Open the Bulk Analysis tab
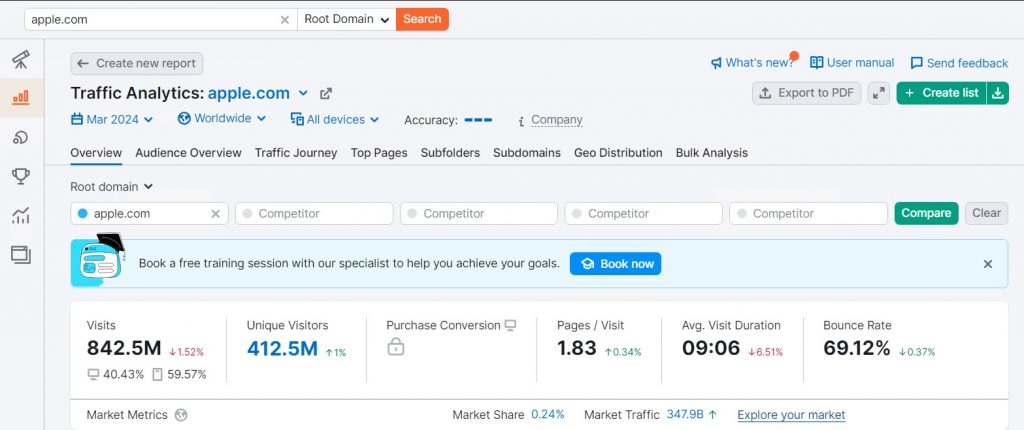This screenshot has width=1024, height=430. pyautogui.click(x=712, y=153)
